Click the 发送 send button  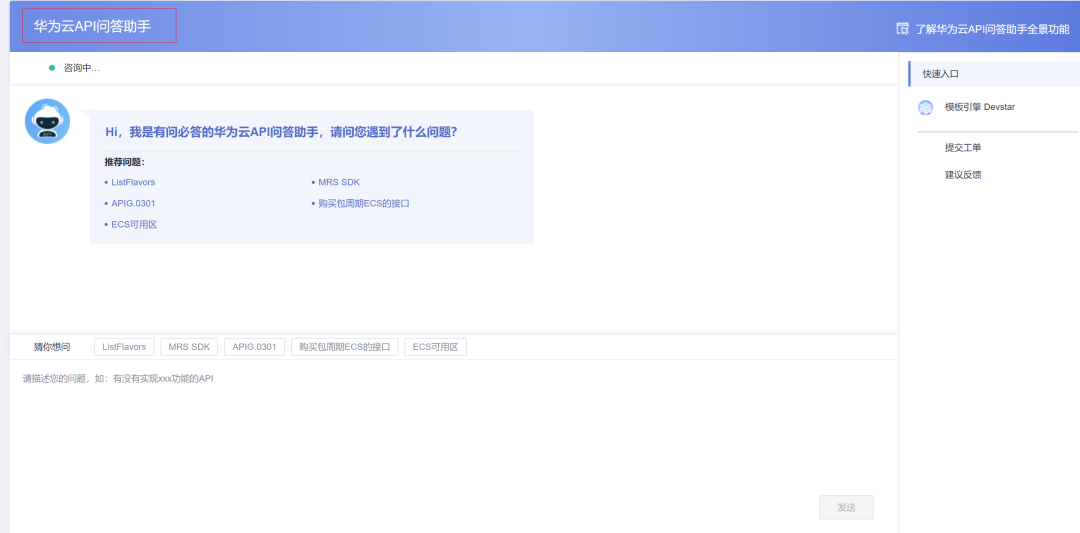(847, 508)
